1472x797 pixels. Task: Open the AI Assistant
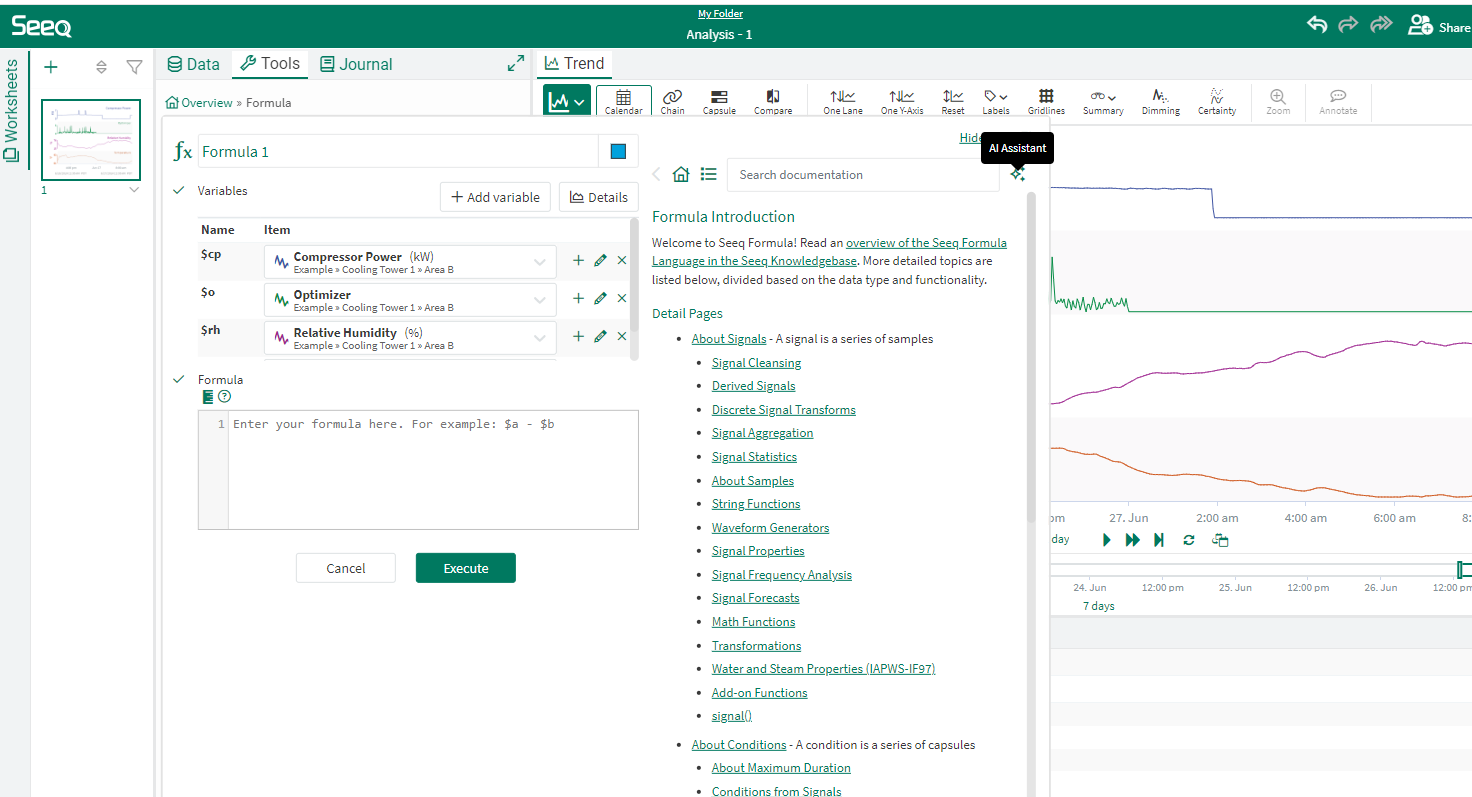1017,174
